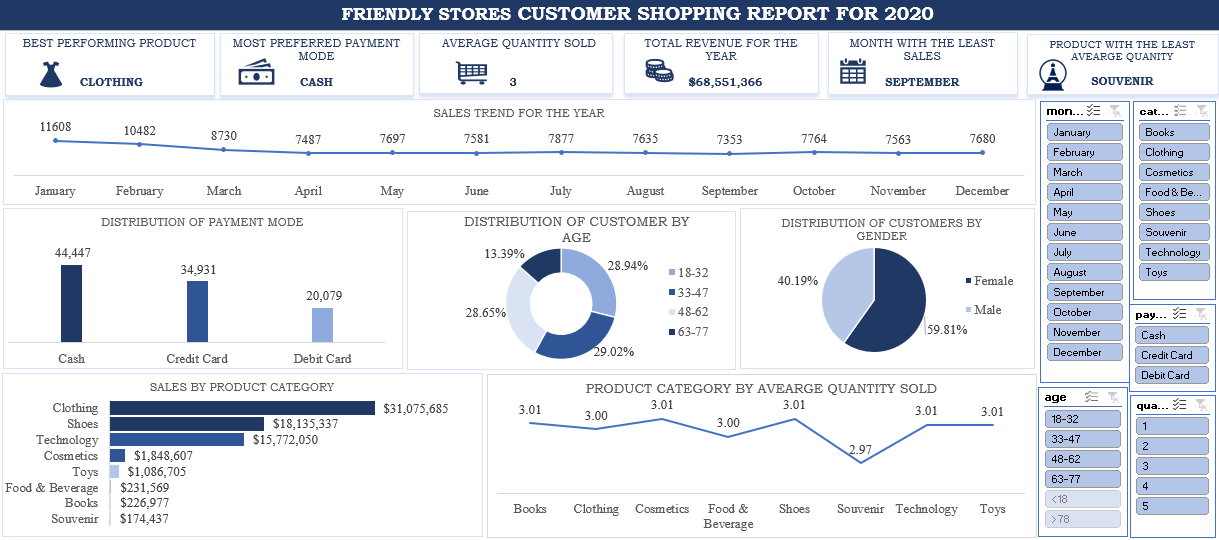Viewport: 1219px width, 540px height.
Task: Click the Female legend color marker
Action: [968, 281]
